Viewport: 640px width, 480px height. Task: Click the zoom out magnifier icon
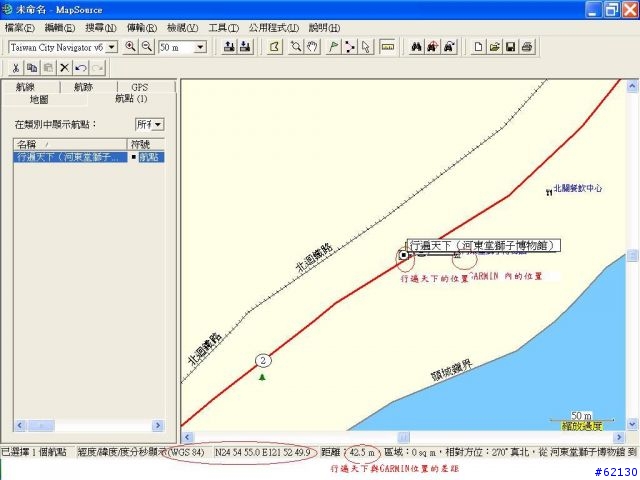point(147,47)
